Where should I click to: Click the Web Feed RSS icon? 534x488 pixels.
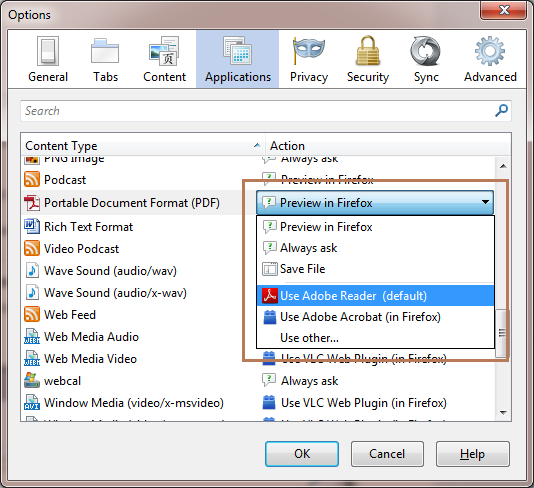32,314
